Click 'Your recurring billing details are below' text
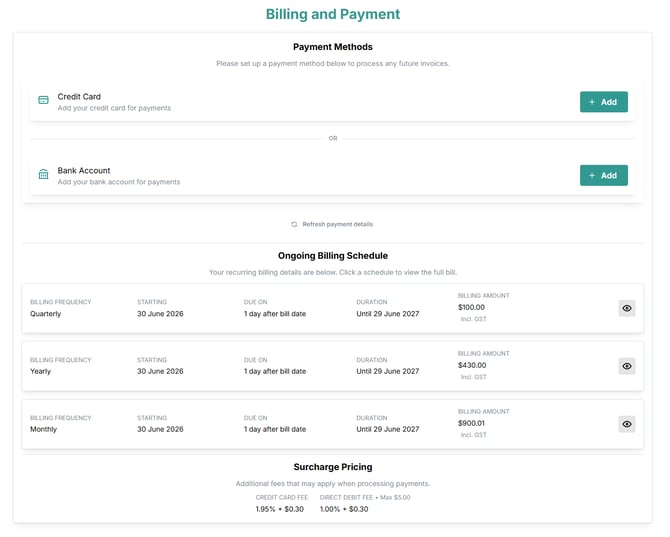Screen dimensions: 670x537 coord(332,272)
